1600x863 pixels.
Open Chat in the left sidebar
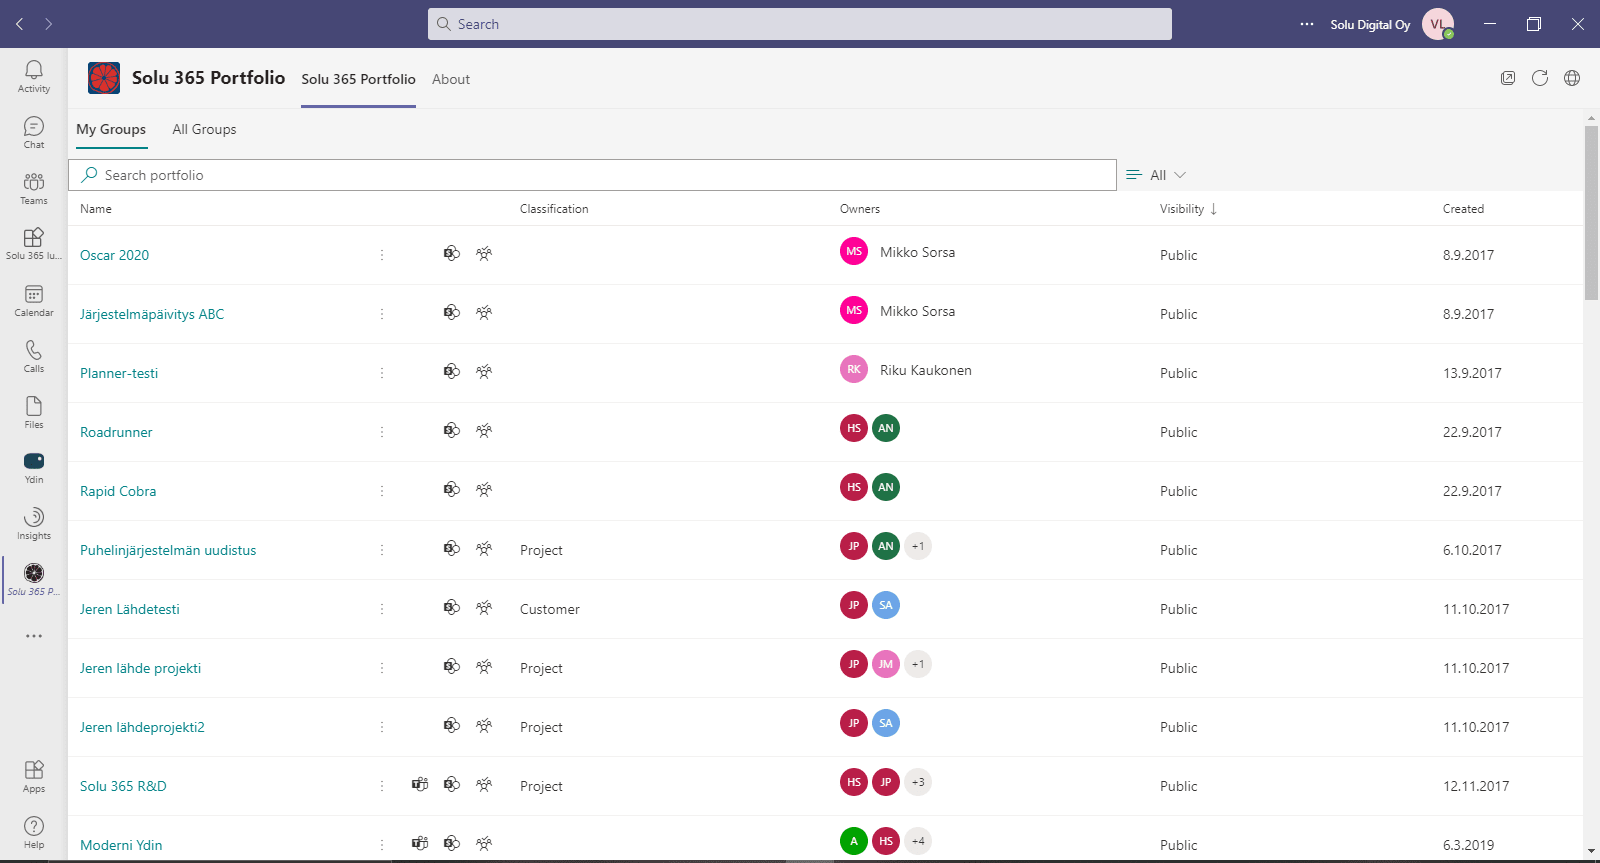tap(34, 132)
